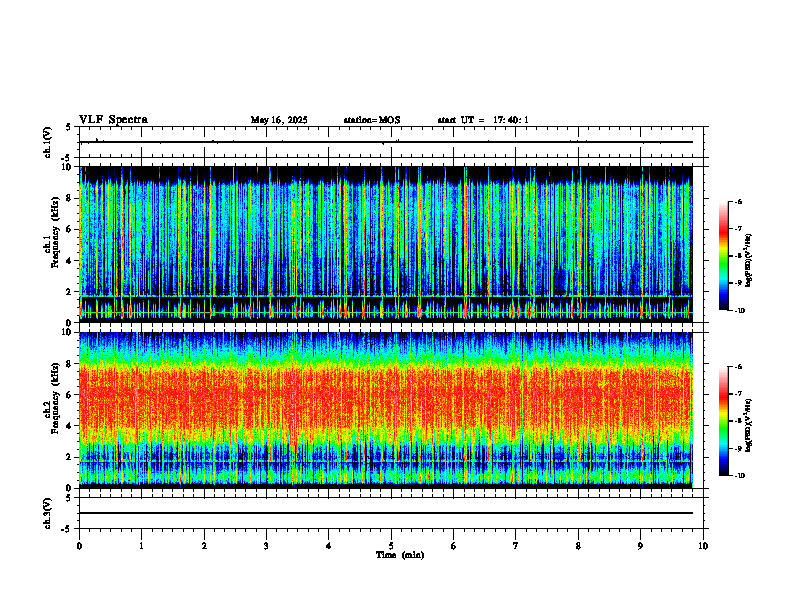Image resolution: width=792 pixels, height=612 pixels.
Task: Click time axis tick label "5"
Action: pyautogui.click(x=391, y=546)
